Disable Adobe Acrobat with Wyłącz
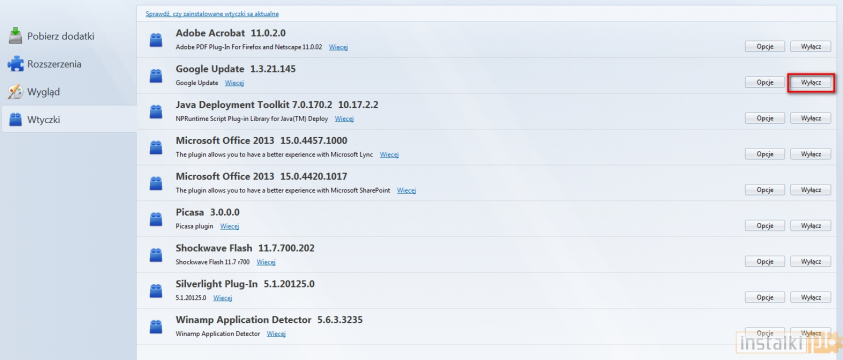 click(x=810, y=47)
